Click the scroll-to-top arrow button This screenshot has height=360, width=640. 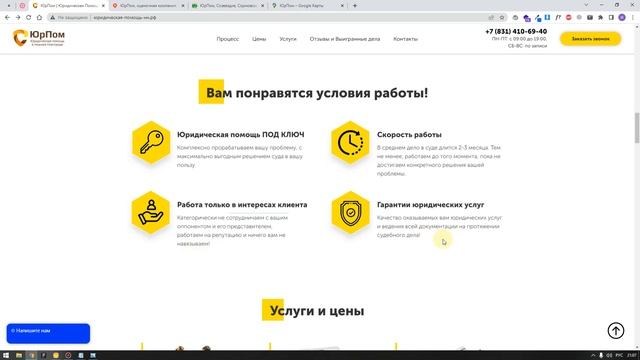pyautogui.click(x=616, y=331)
